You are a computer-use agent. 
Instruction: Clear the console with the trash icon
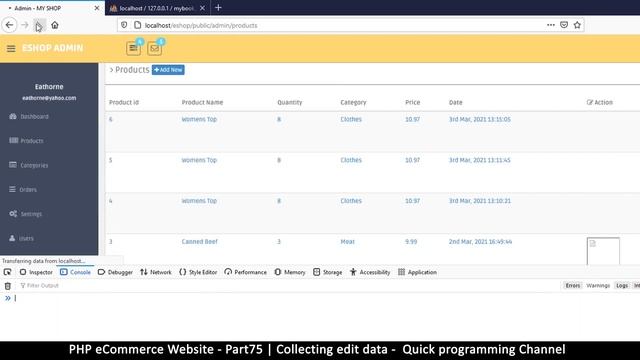click(x=8, y=286)
